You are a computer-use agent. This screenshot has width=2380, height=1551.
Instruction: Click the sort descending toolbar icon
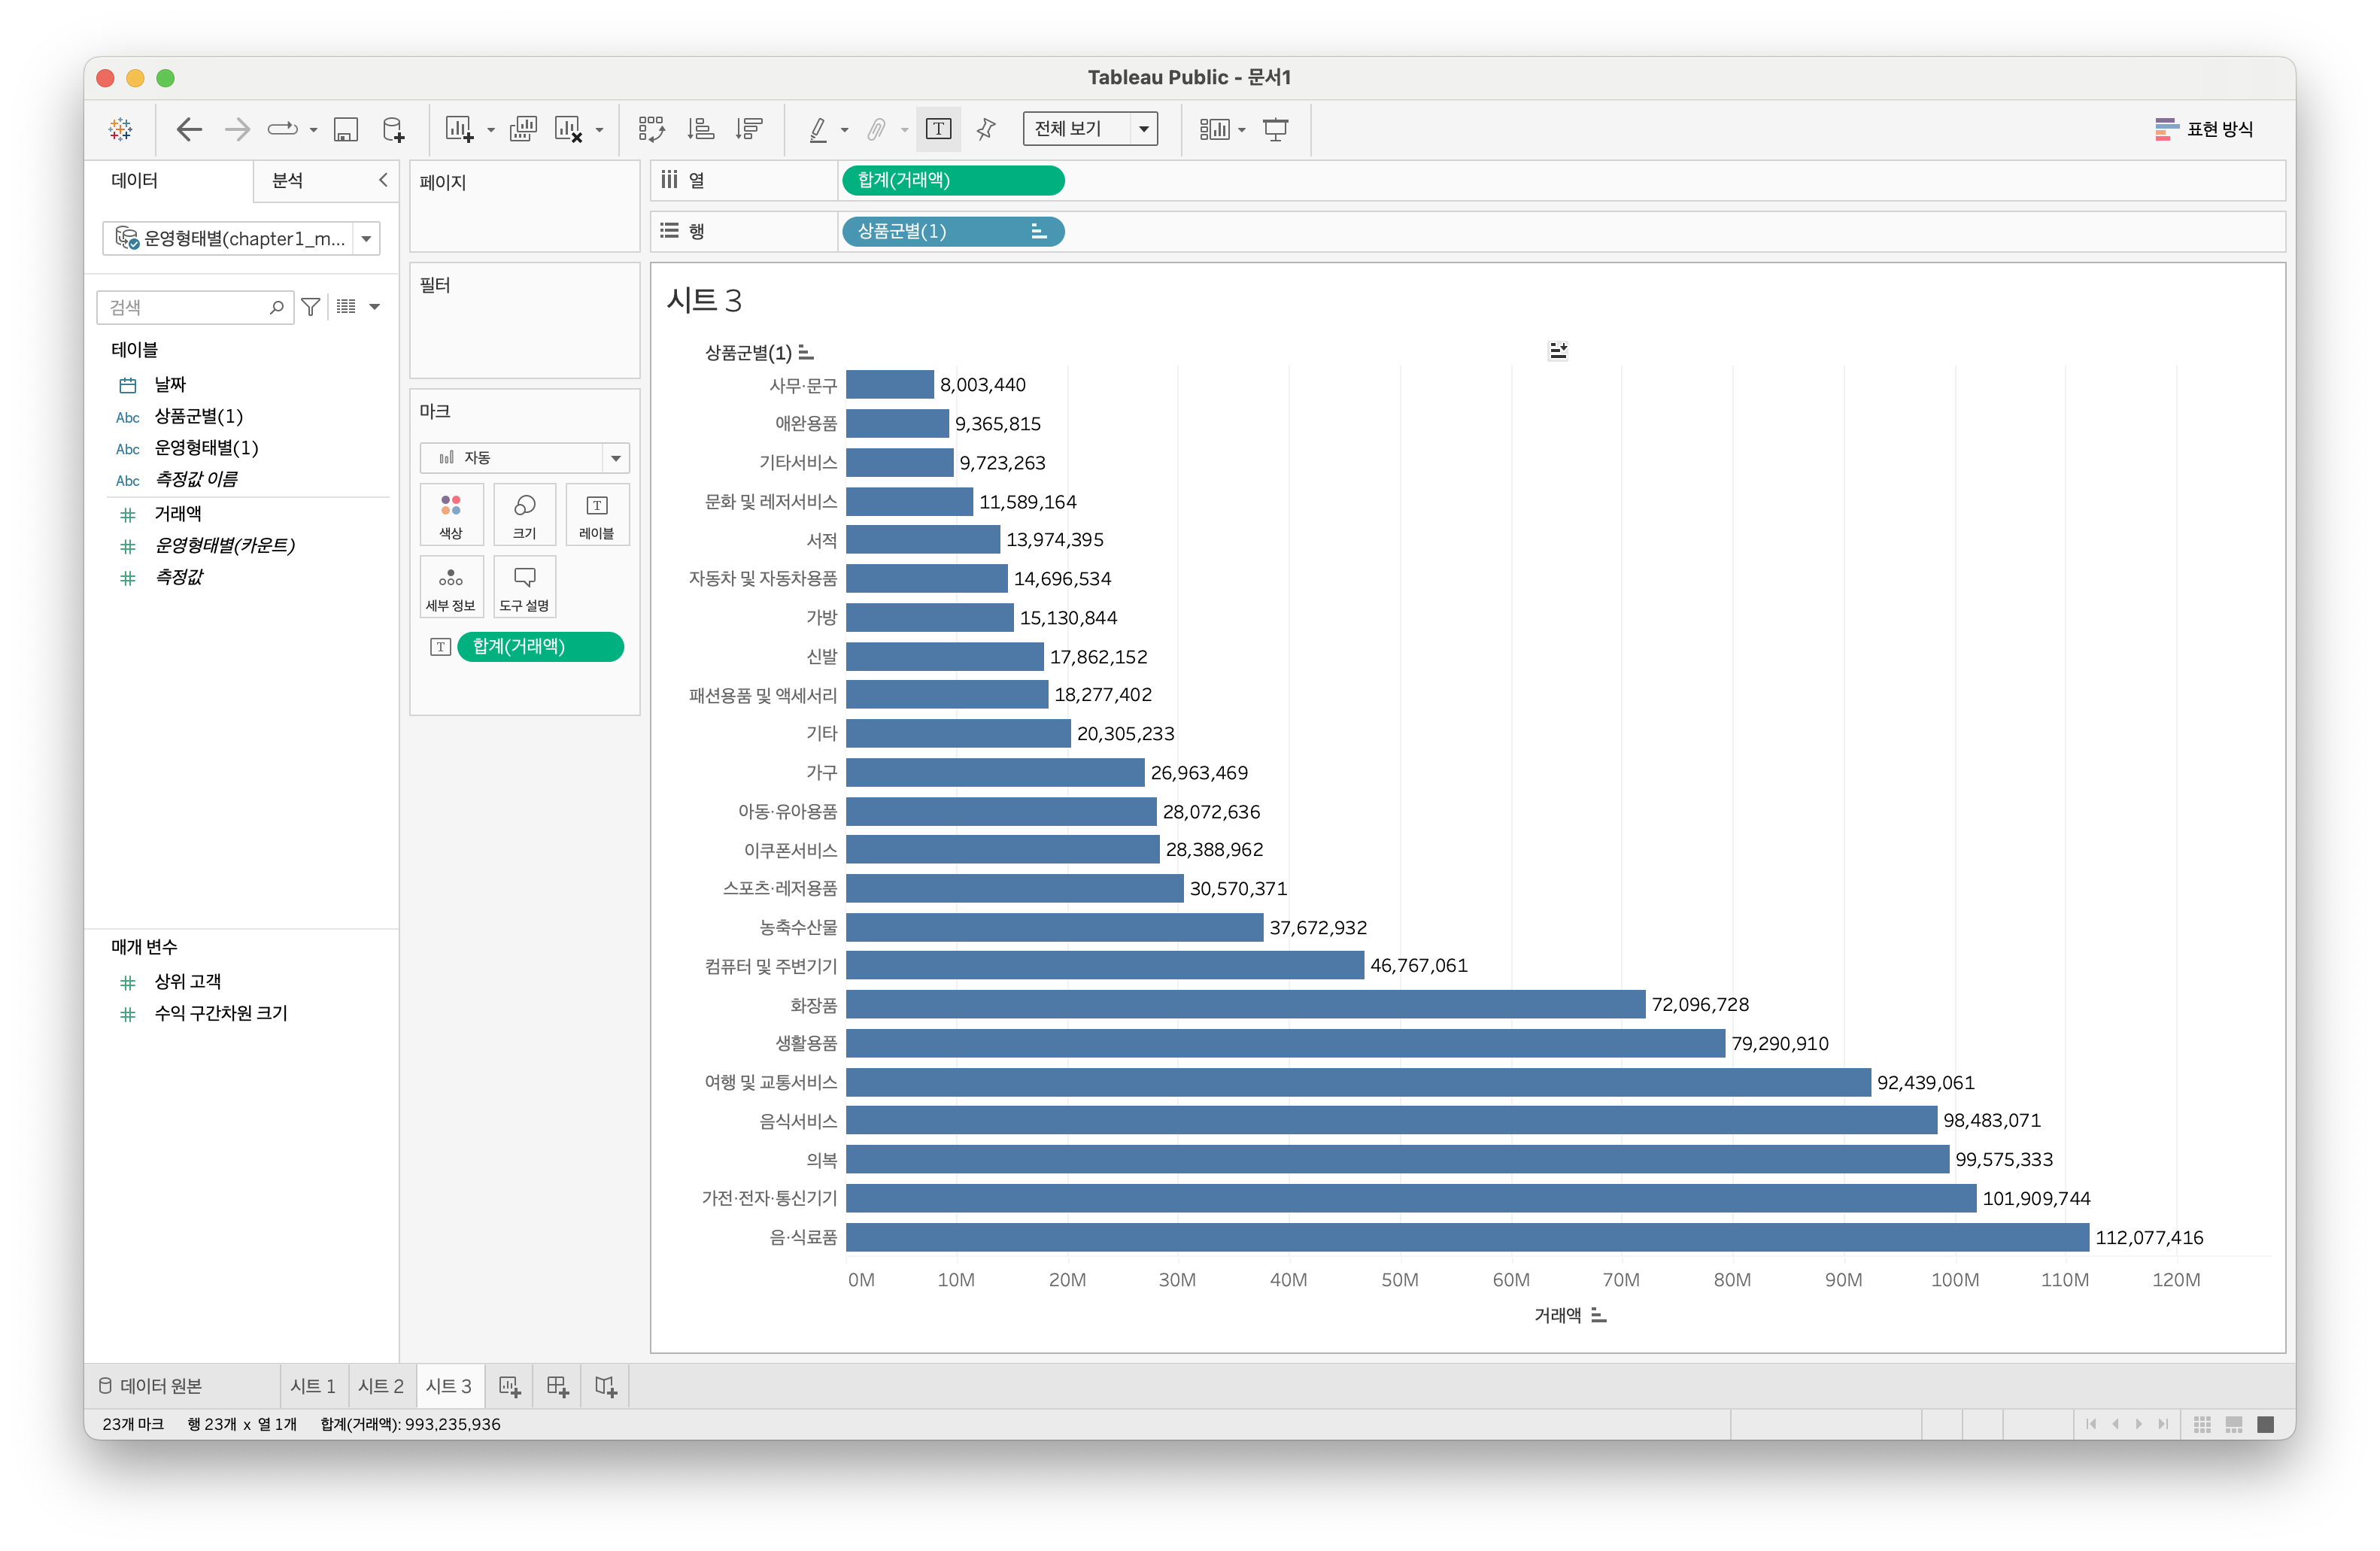[749, 129]
